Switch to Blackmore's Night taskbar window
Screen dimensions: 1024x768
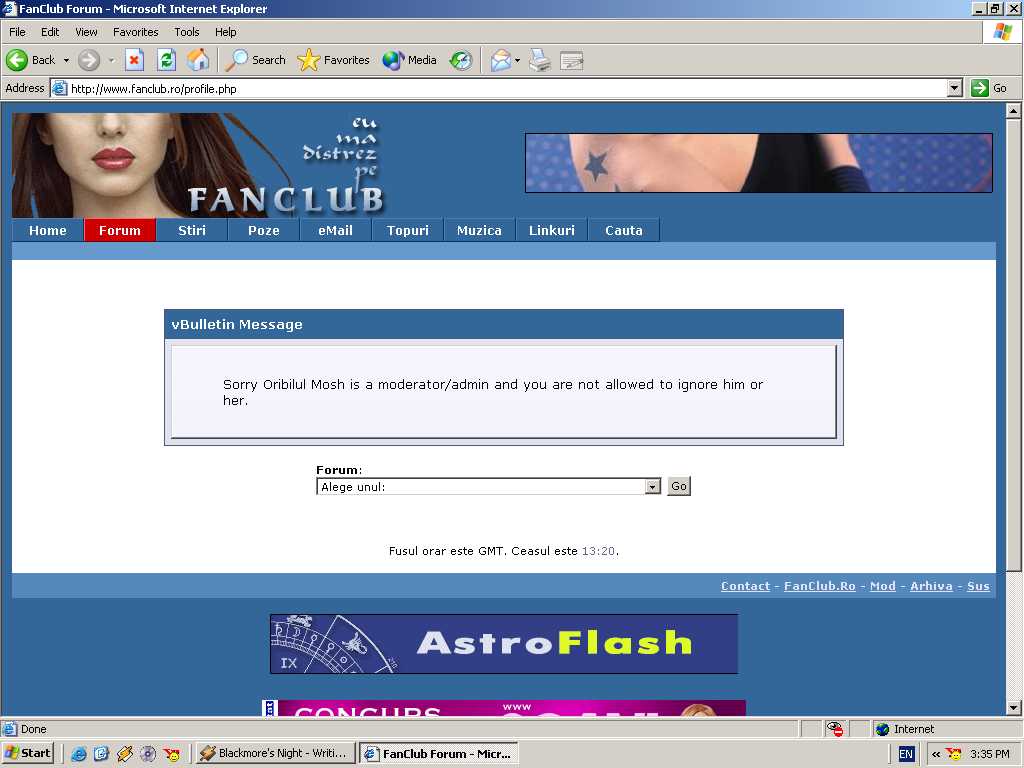point(275,754)
